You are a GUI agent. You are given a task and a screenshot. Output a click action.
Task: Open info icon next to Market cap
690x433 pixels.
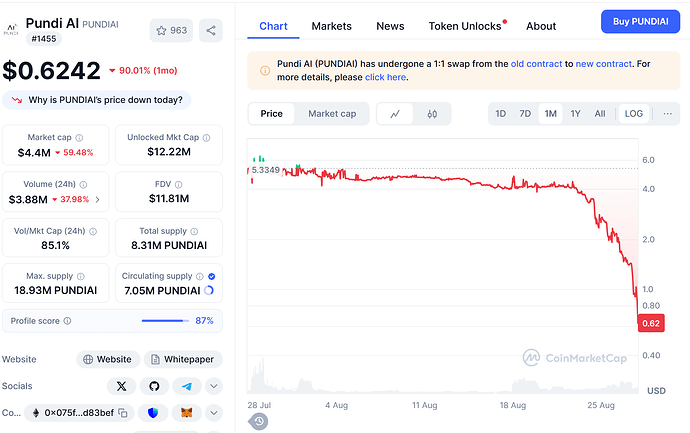[79, 138]
